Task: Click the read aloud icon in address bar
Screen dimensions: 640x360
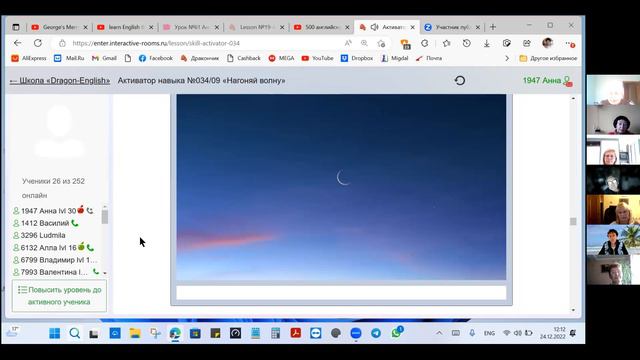Action: coord(348,43)
